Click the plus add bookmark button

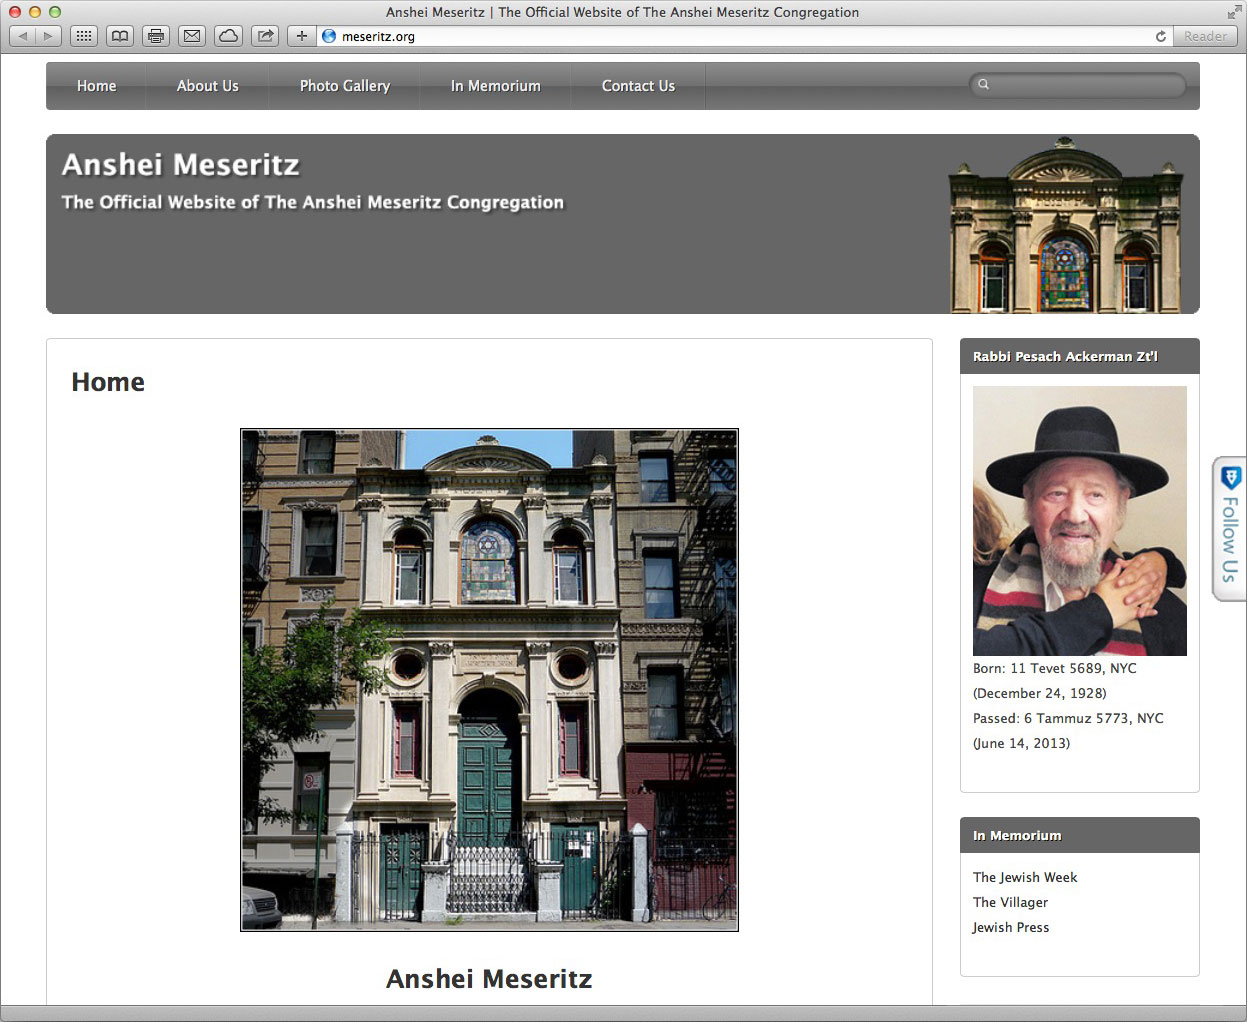tap(301, 36)
